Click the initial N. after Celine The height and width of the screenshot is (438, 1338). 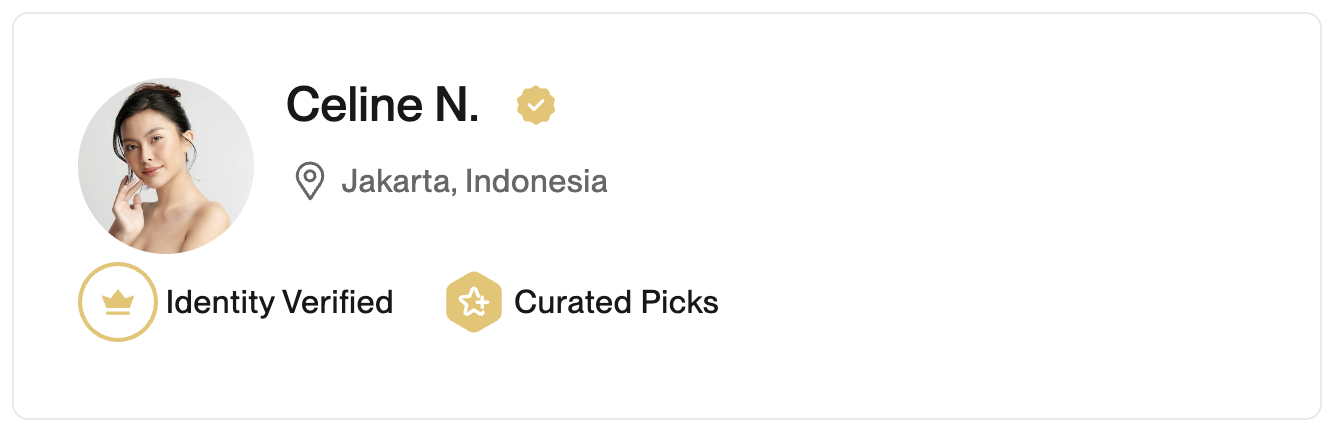[x=456, y=104]
